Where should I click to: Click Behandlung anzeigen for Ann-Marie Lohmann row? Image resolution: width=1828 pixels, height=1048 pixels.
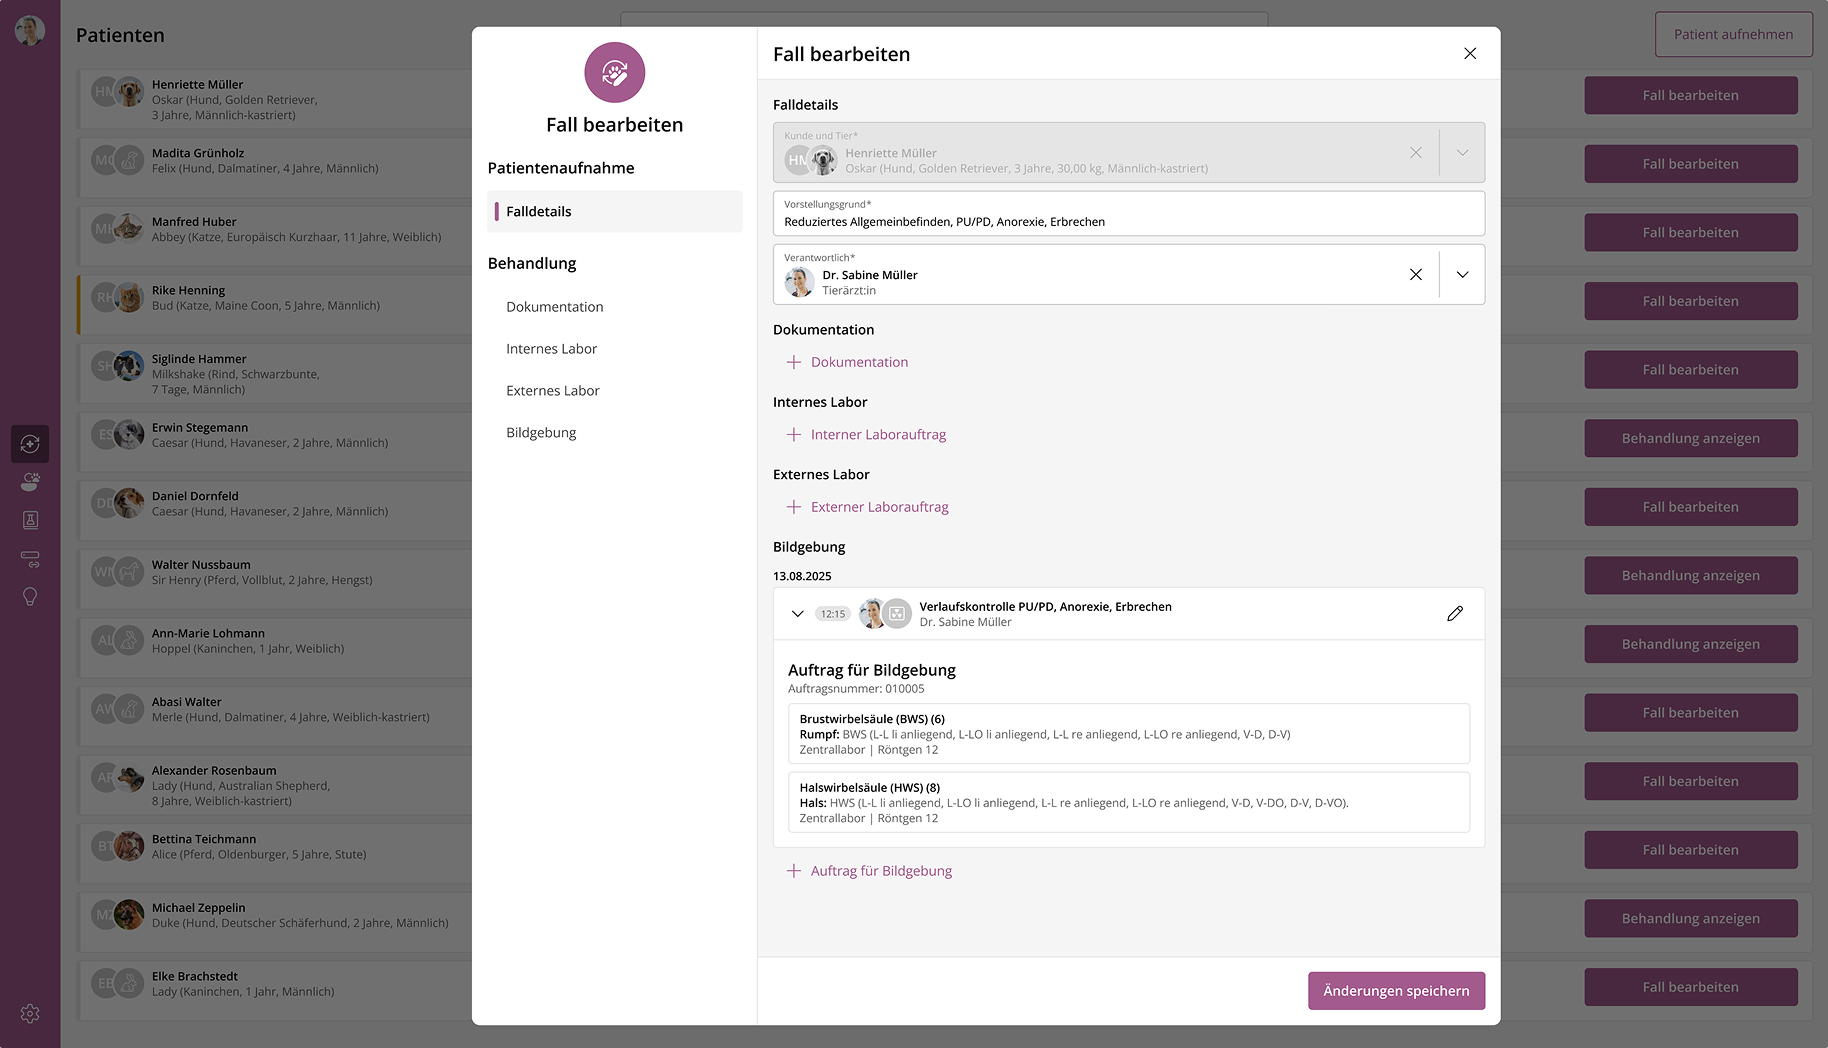tap(1690, 644)
